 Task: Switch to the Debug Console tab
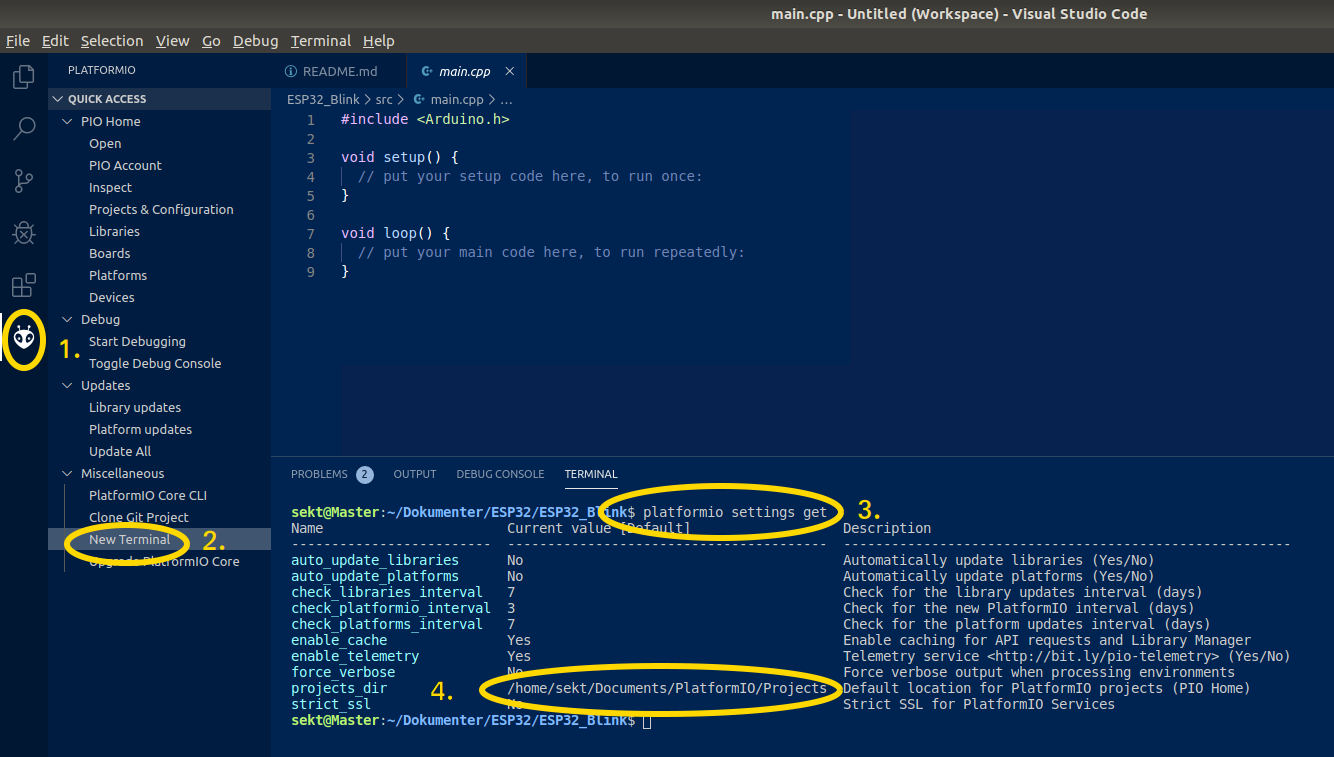500,474
